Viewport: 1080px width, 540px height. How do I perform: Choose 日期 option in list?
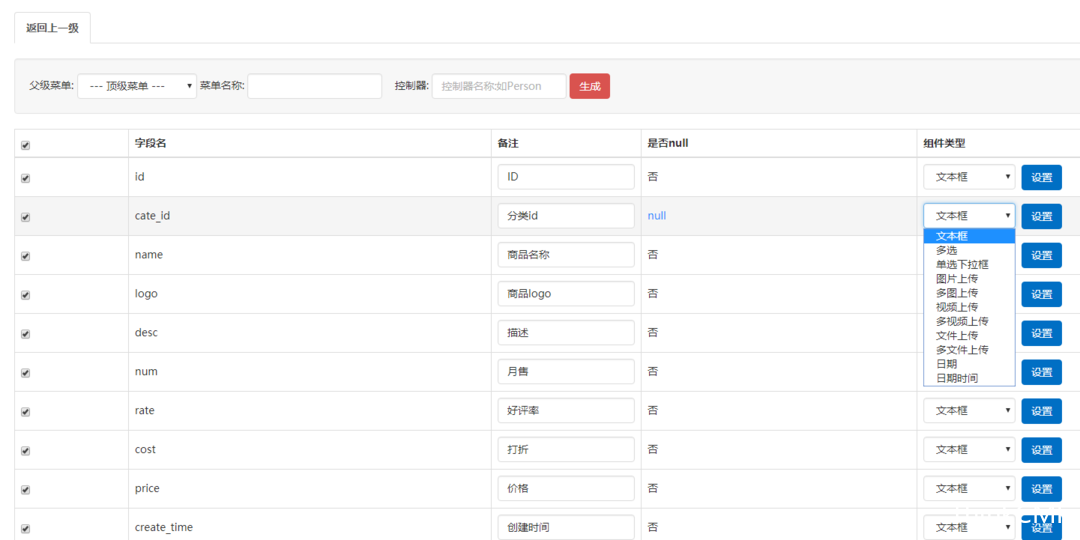click(969, 364)
